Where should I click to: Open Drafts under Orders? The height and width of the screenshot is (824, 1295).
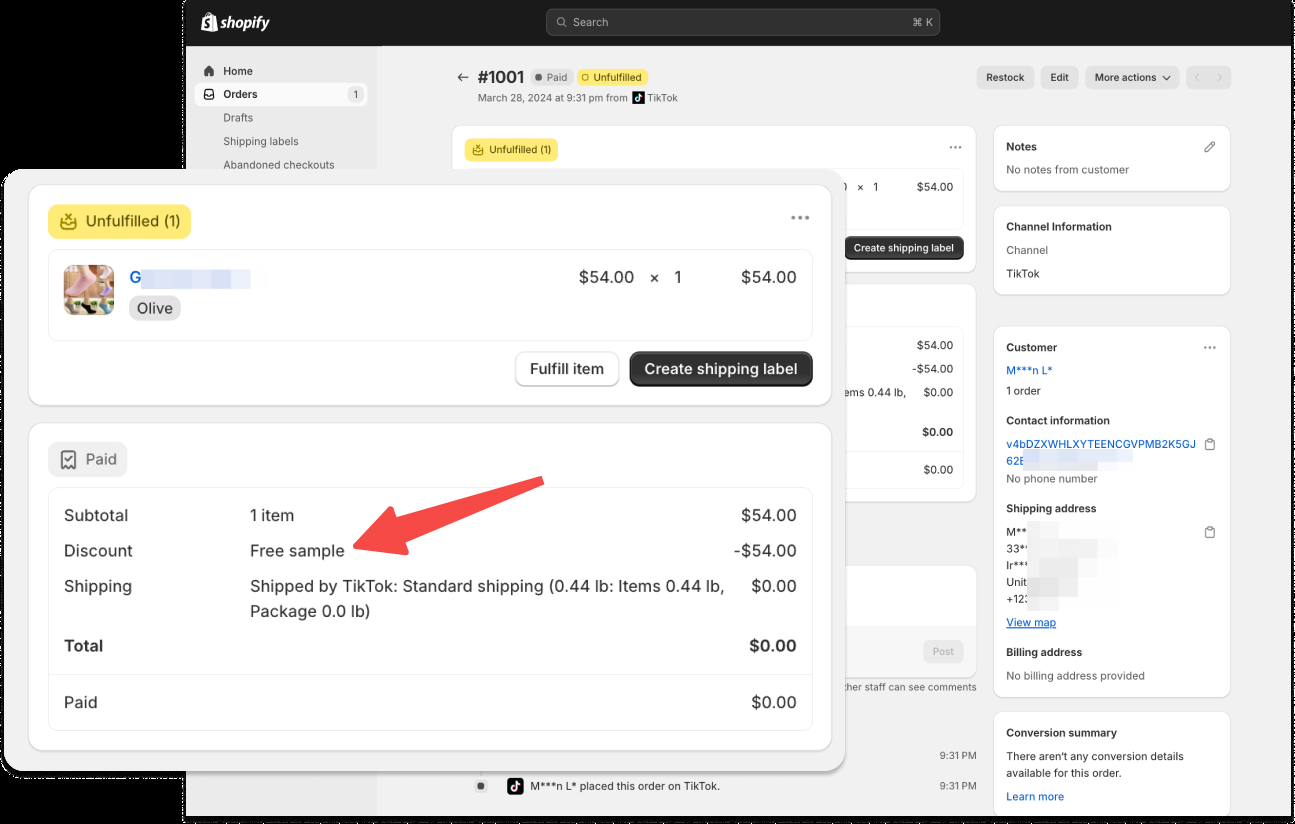(x=238, y=118)
